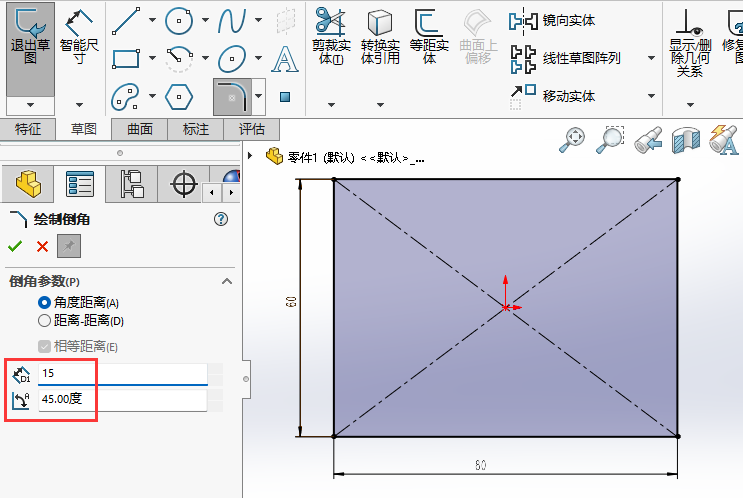Image resolution: width=743 pixels, height=498 pixels.
Task: Toggle the keep-visible pushpin button
Action: click(x=69, y=246)
